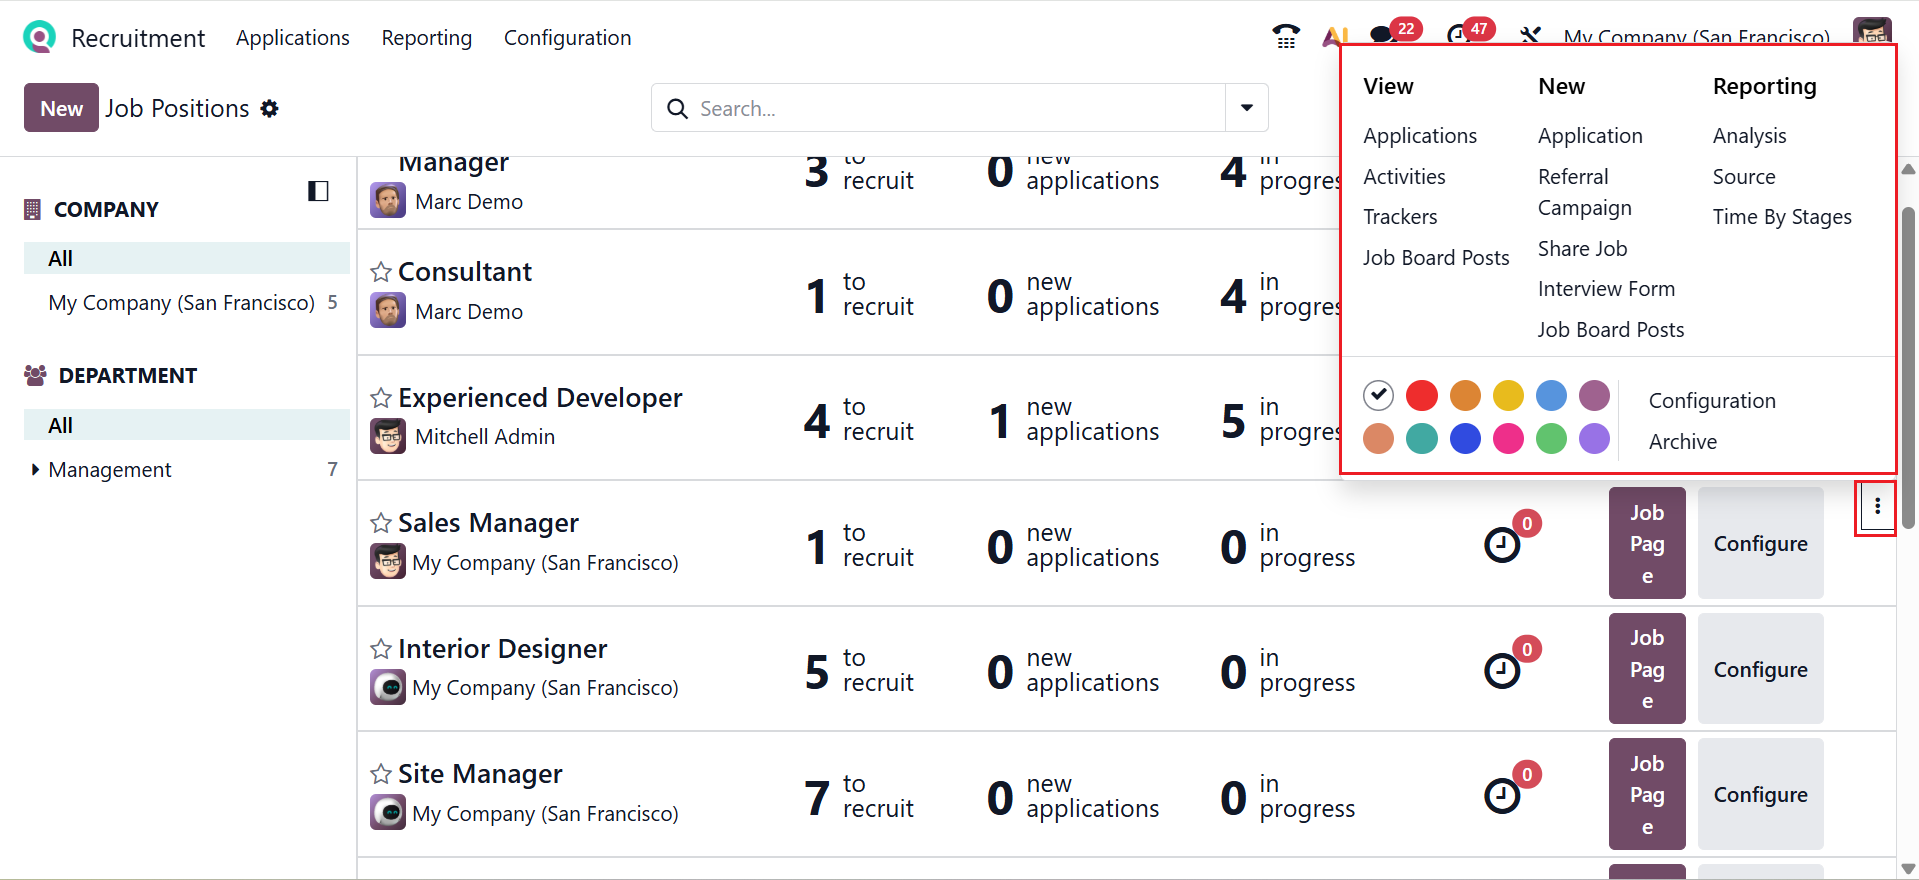Screen dimensions: 1919x880
Task: Collapse the sidebar filter panel icon
Action: [318, 191]
